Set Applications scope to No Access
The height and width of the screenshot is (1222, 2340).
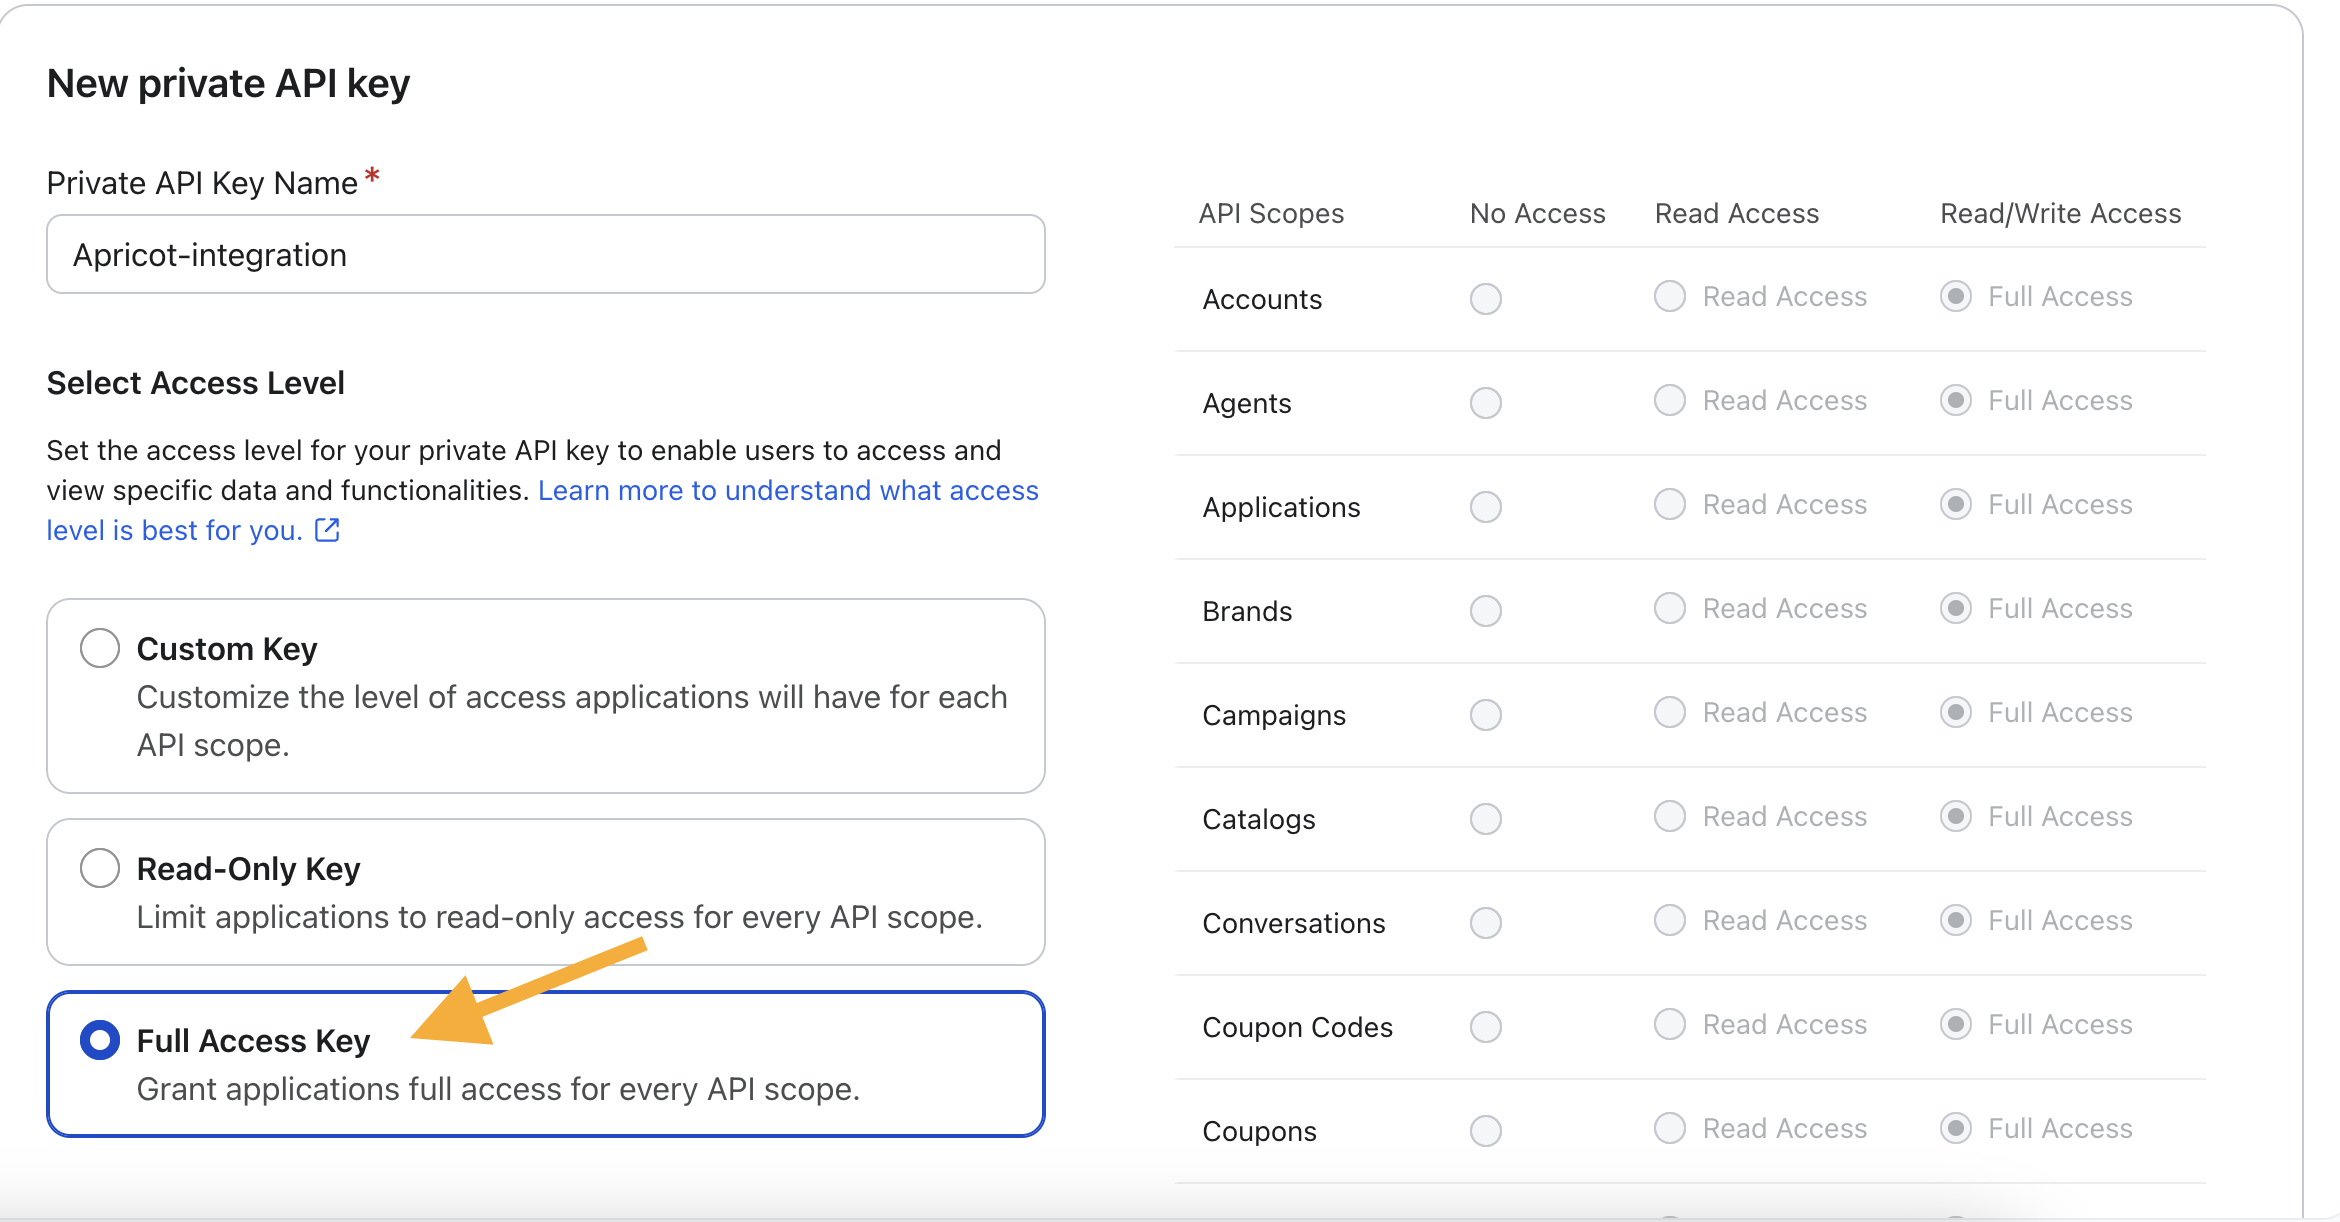[1486, 506]
